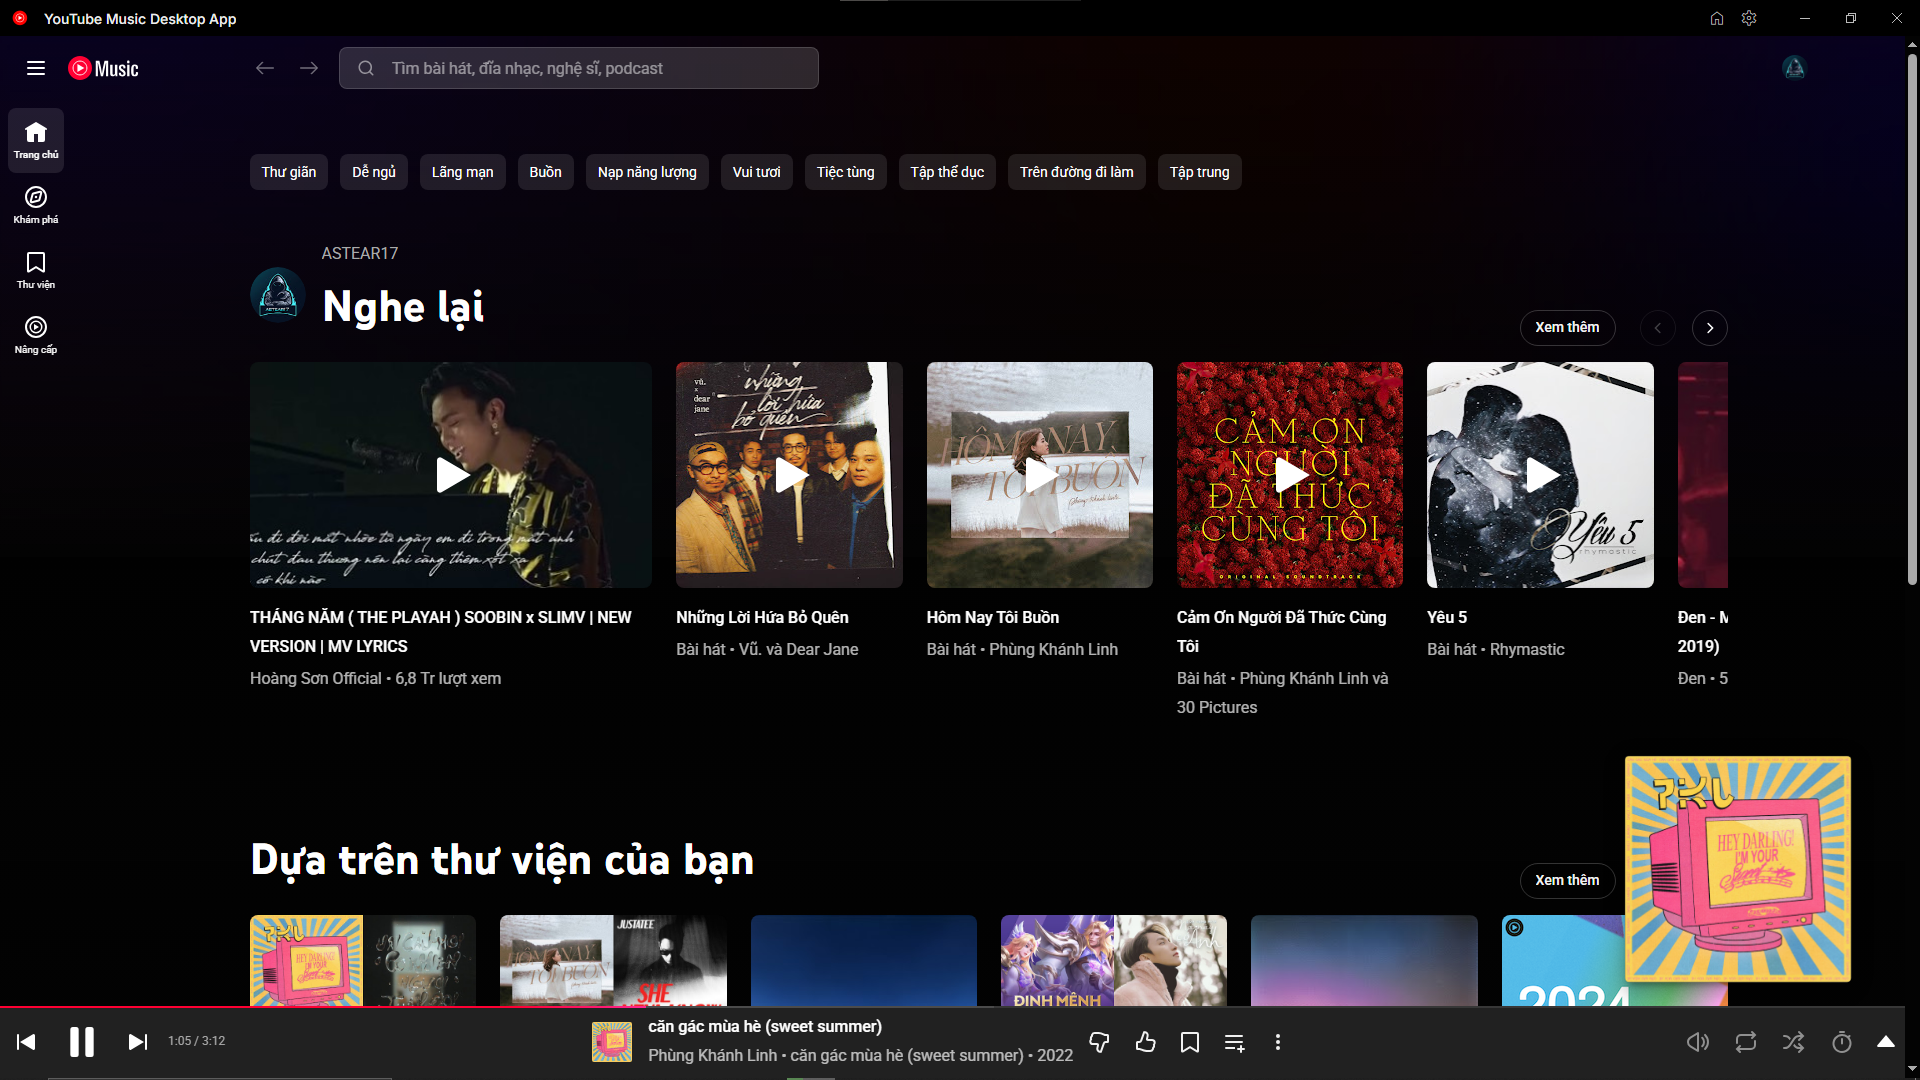The image size is (1920, 1080).
Task: Select the Nạp năng lượng chip
Action: (648, 172)
